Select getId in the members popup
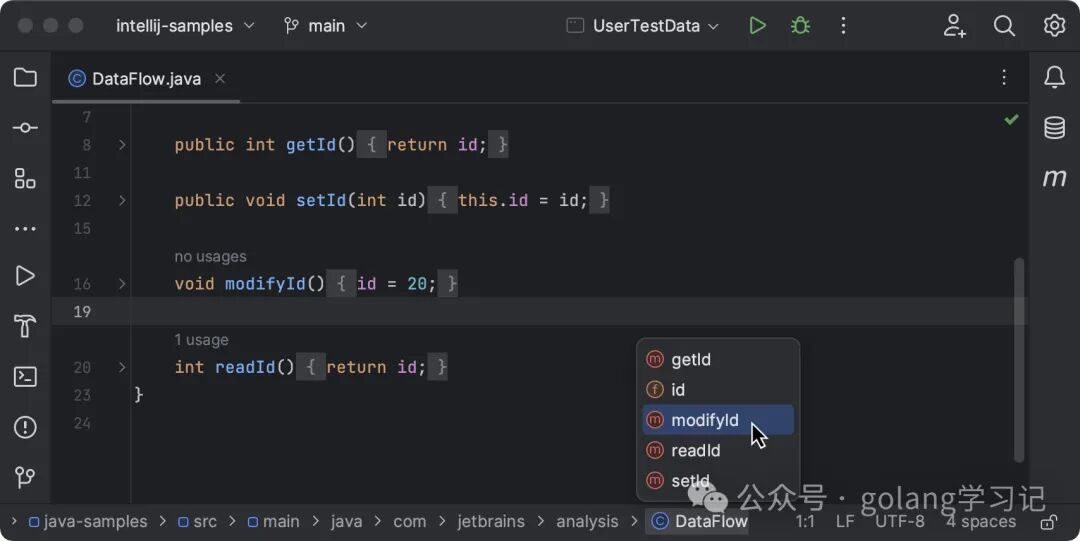This screenshot has height=541, width=1080. pos(718,360)
